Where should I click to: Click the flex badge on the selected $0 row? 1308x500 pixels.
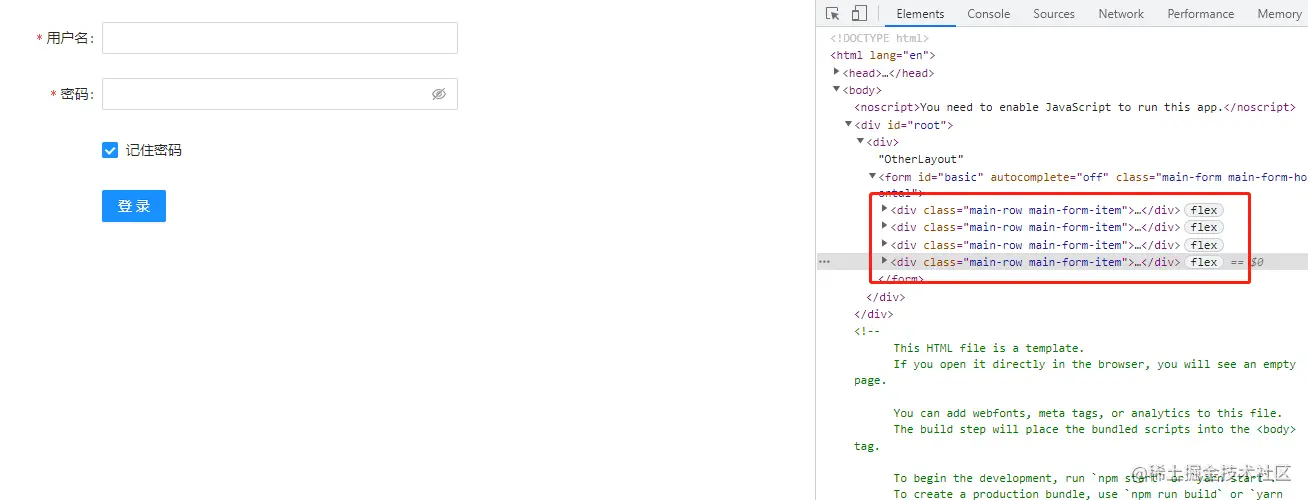[1204, 262]
